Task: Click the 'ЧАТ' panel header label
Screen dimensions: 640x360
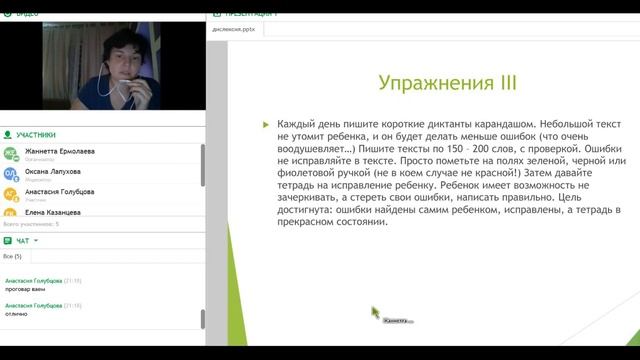Action: tap(22, 241)
